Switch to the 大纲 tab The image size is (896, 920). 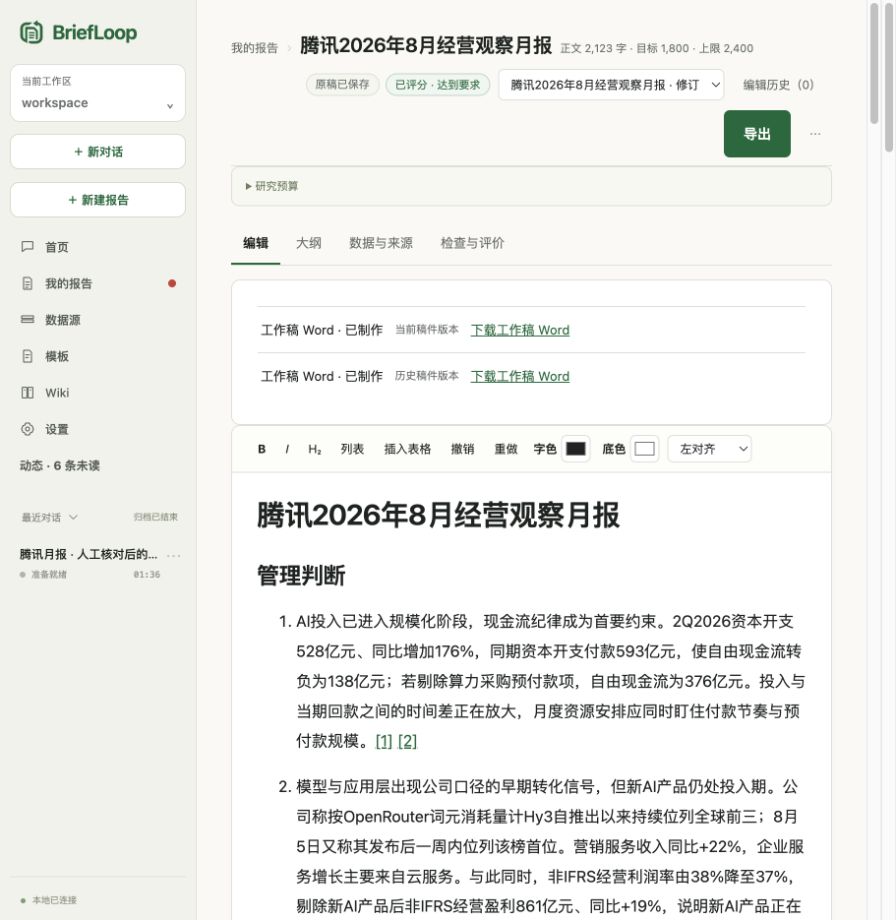pyautogui.click(x=309, y=243)
